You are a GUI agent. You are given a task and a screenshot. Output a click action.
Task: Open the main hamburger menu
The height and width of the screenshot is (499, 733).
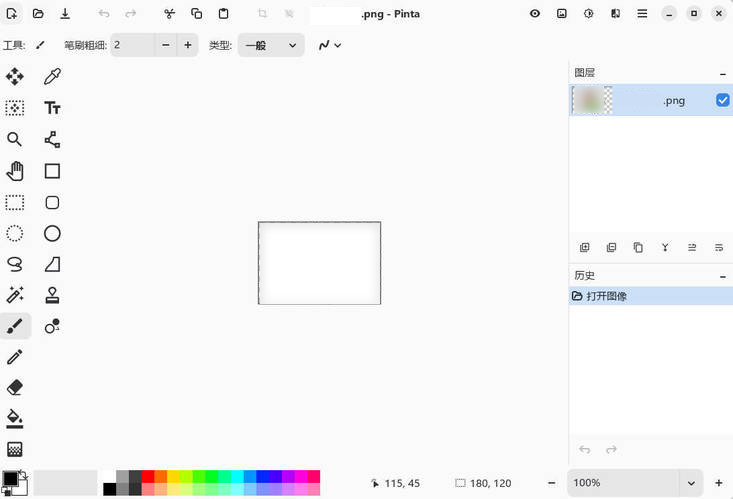coord(642,14)
